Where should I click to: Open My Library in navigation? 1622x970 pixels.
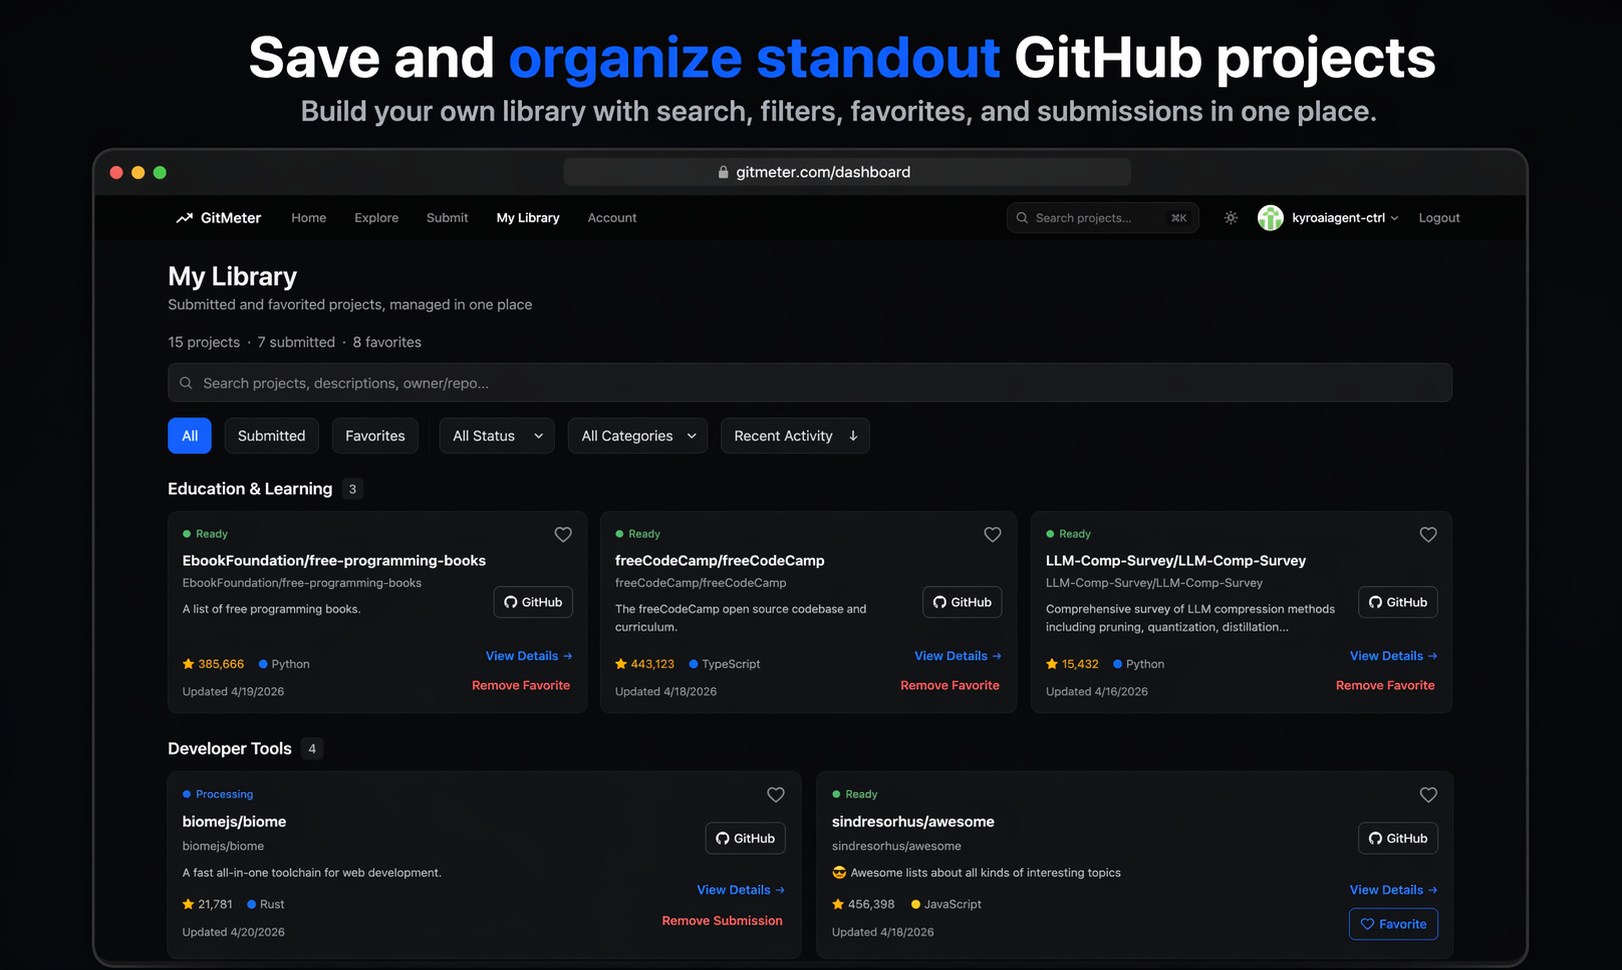point(528,218)
